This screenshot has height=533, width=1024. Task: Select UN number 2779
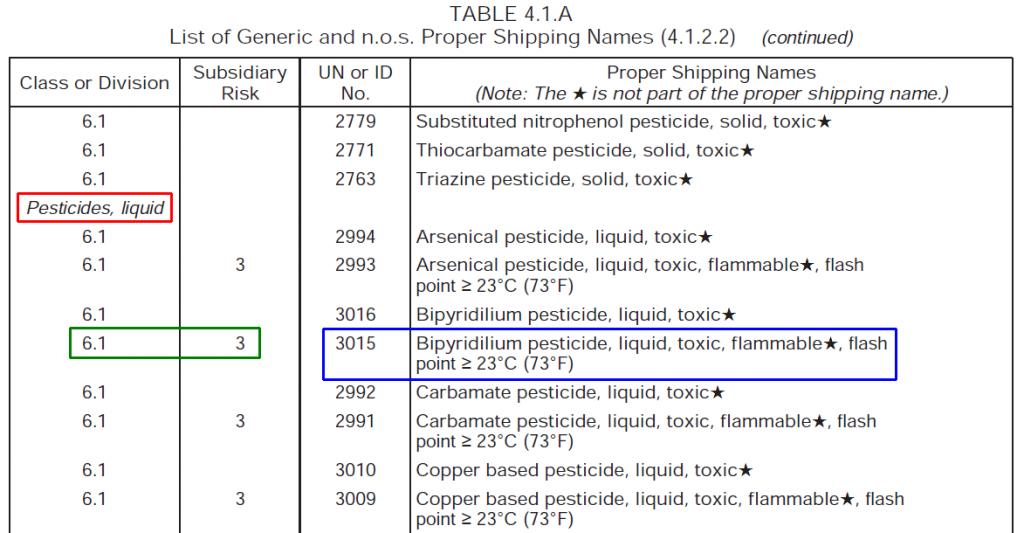pos(355,122)
